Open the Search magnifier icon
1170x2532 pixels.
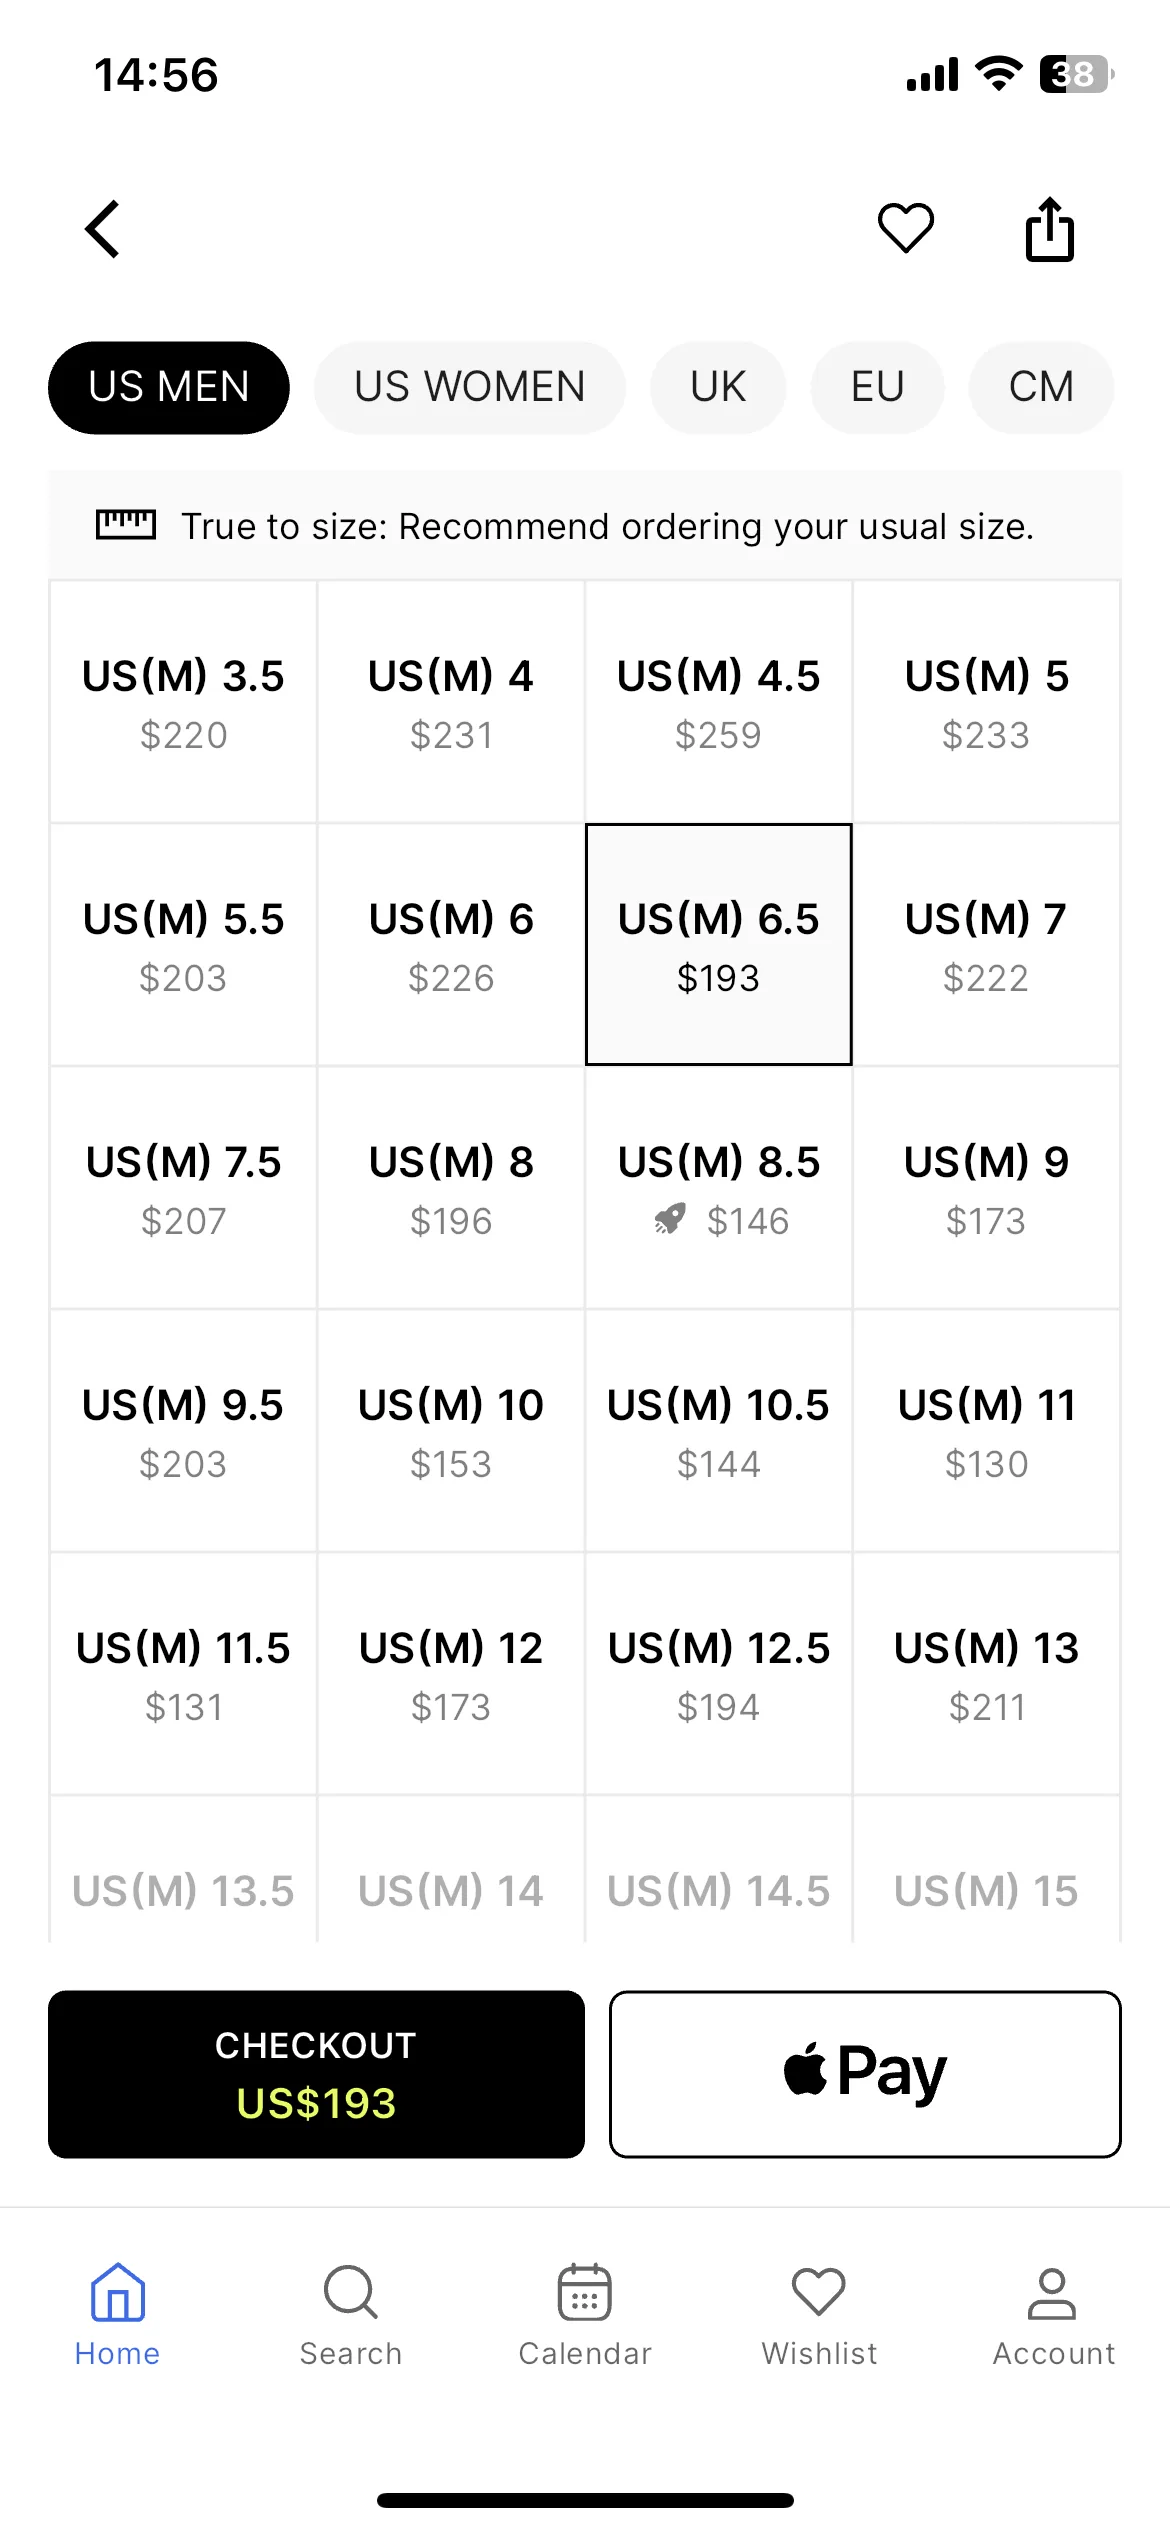(x=351, y=2292)
